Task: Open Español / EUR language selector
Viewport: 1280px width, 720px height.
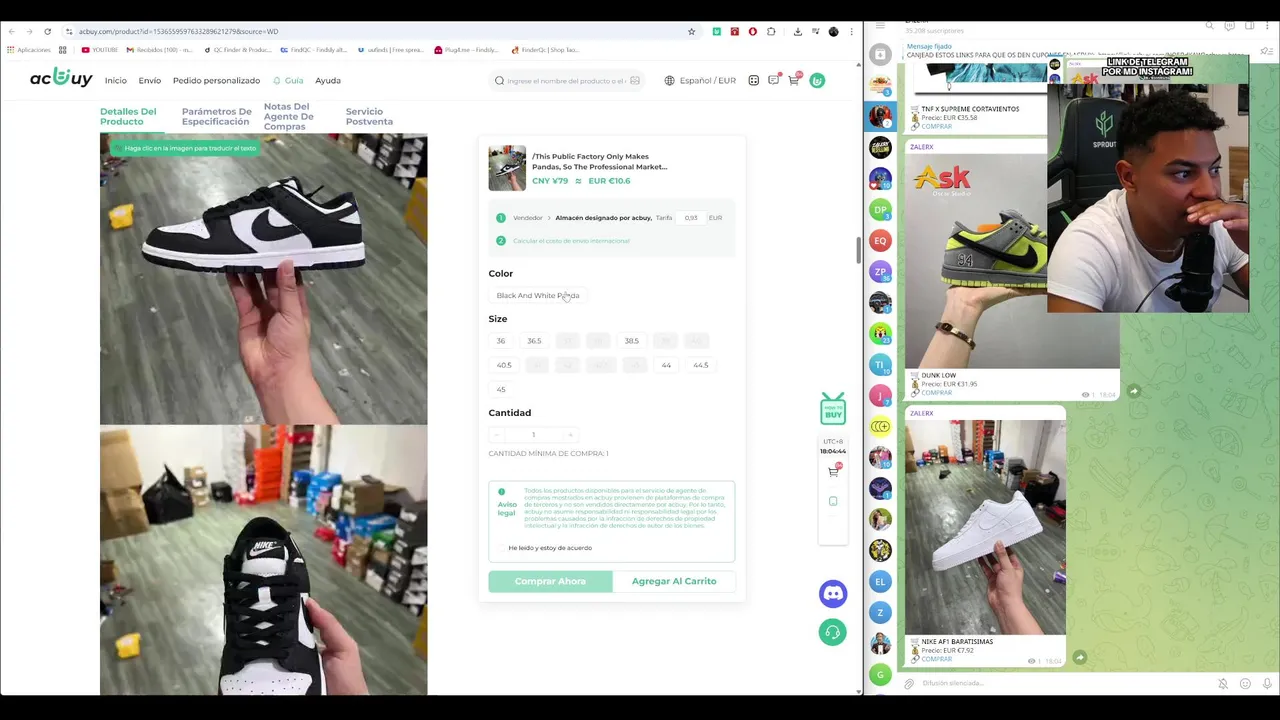Action: click(x=700, y=80)
